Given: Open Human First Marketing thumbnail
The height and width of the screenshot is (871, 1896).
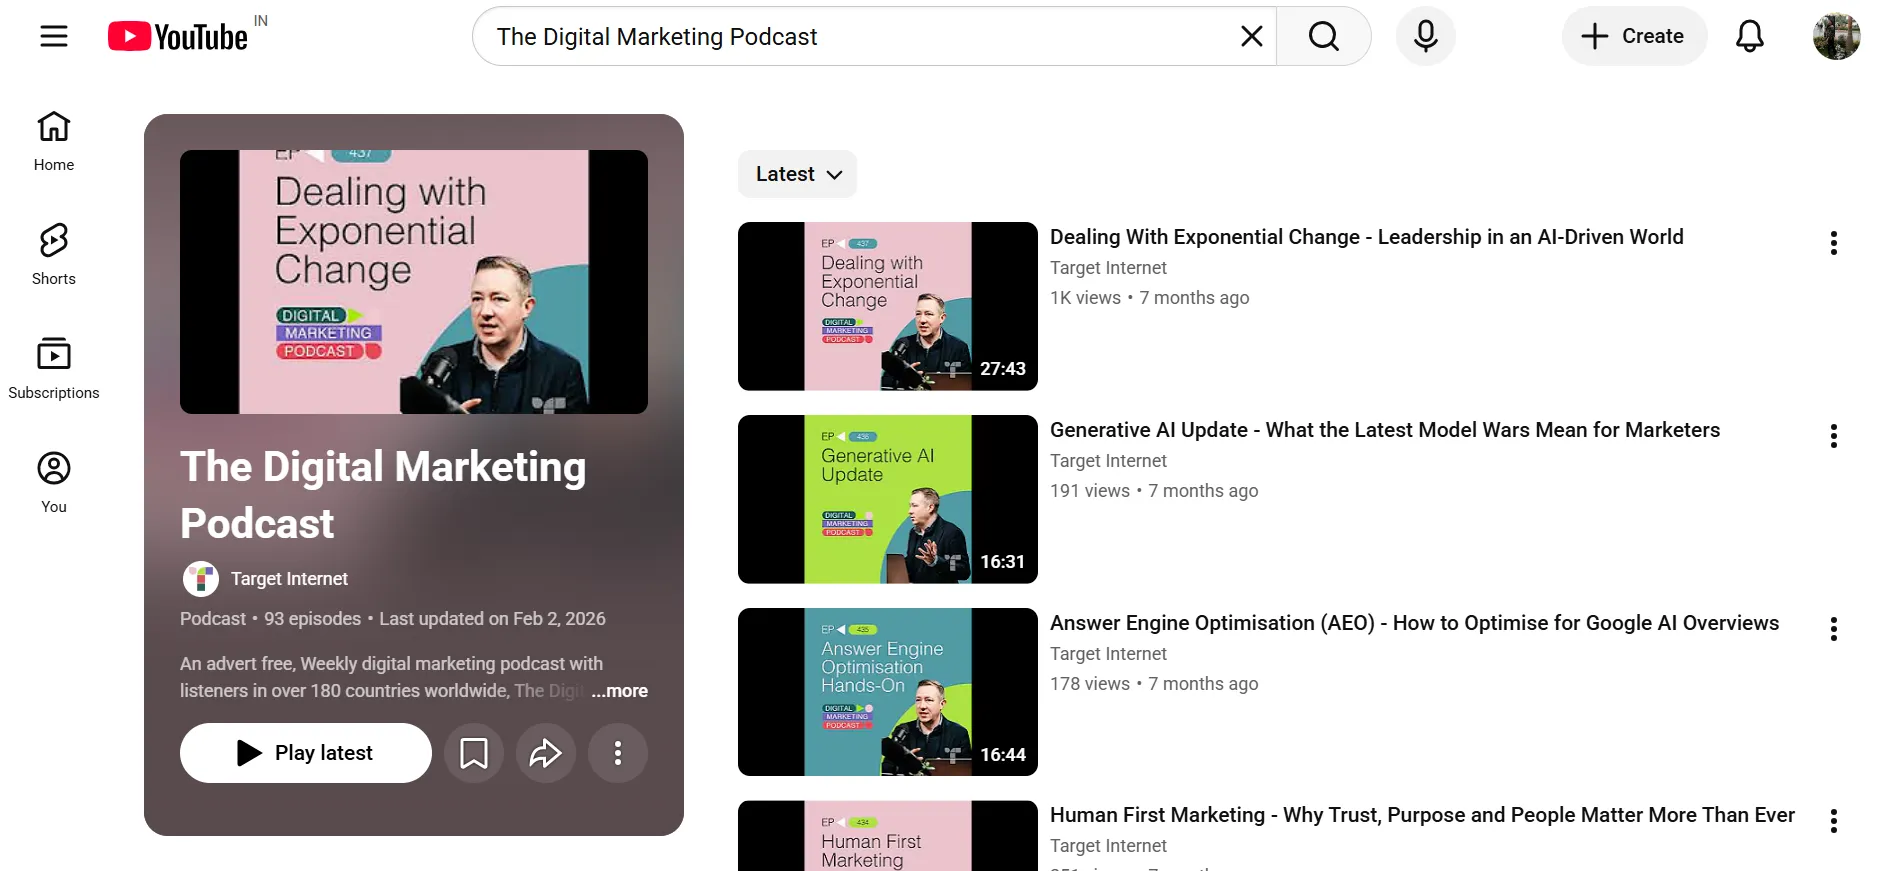Looking at the screenshot, I should (x=888, y=836).
